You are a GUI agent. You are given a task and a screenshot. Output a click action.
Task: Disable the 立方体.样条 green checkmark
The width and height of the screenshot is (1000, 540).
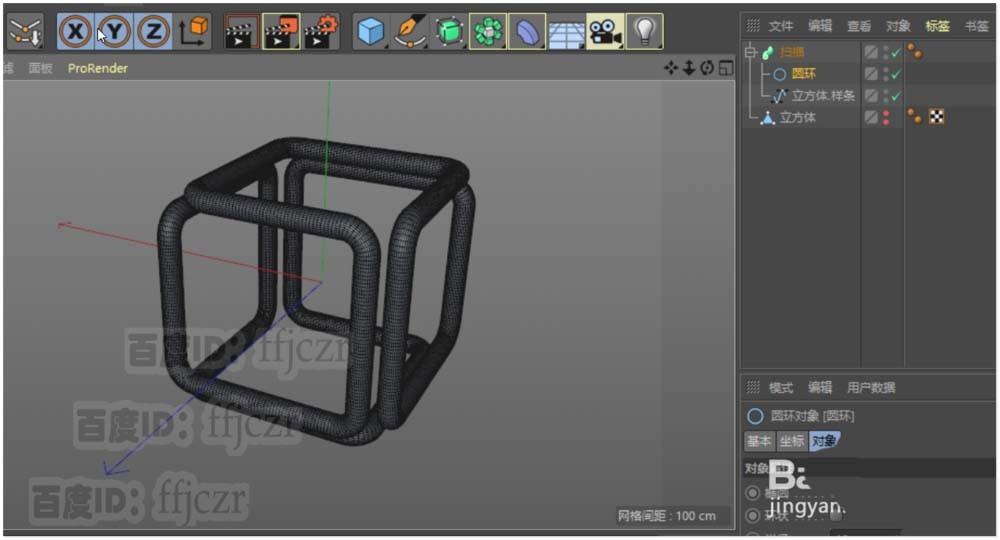point(896,96)
